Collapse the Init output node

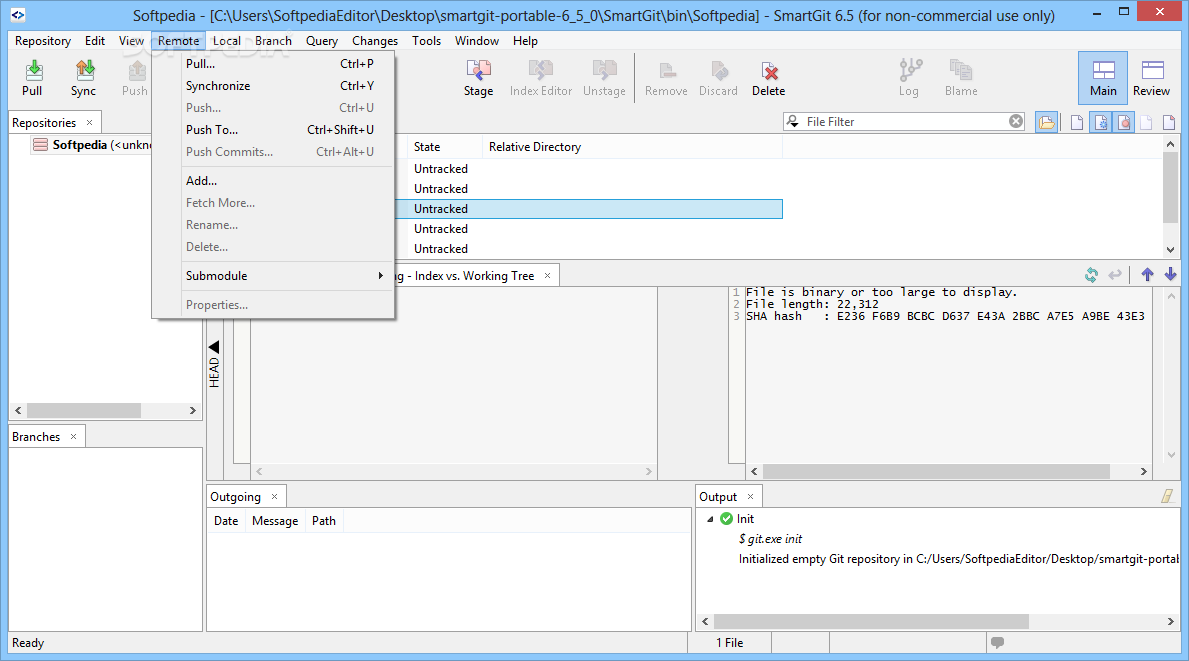[x=711, y=519]
